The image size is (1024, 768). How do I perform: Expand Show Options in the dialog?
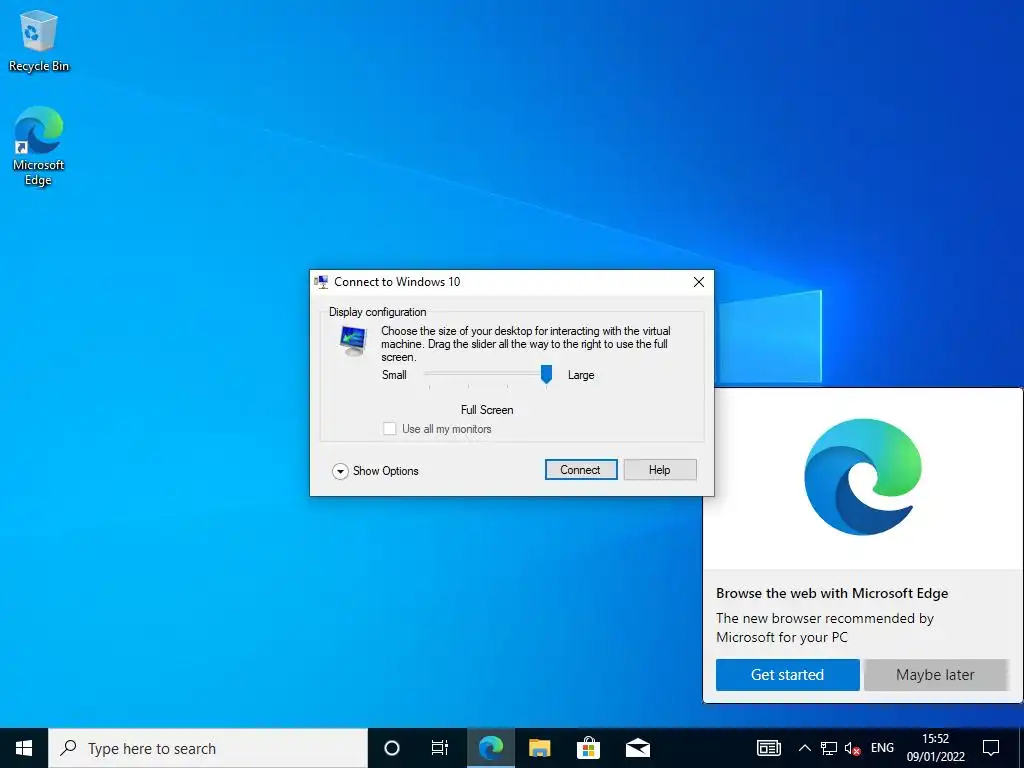pyautogui.click(x=376, y=471)
